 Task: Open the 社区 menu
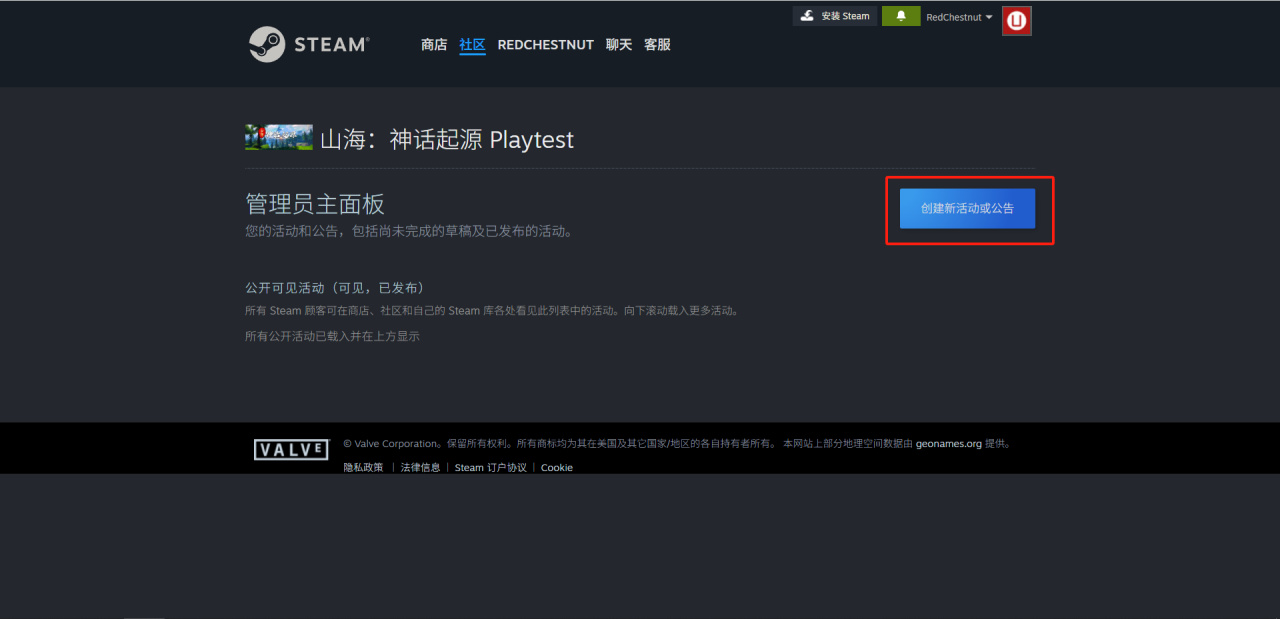coord(472,45)
